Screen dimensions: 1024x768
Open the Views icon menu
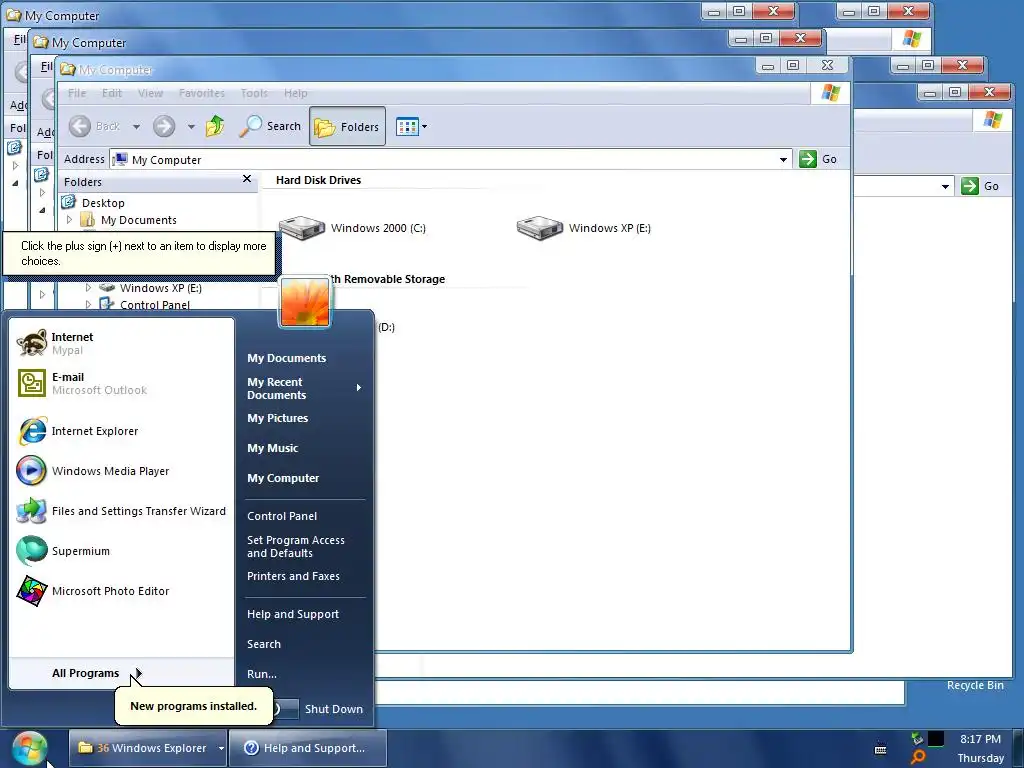click(411, 127)
